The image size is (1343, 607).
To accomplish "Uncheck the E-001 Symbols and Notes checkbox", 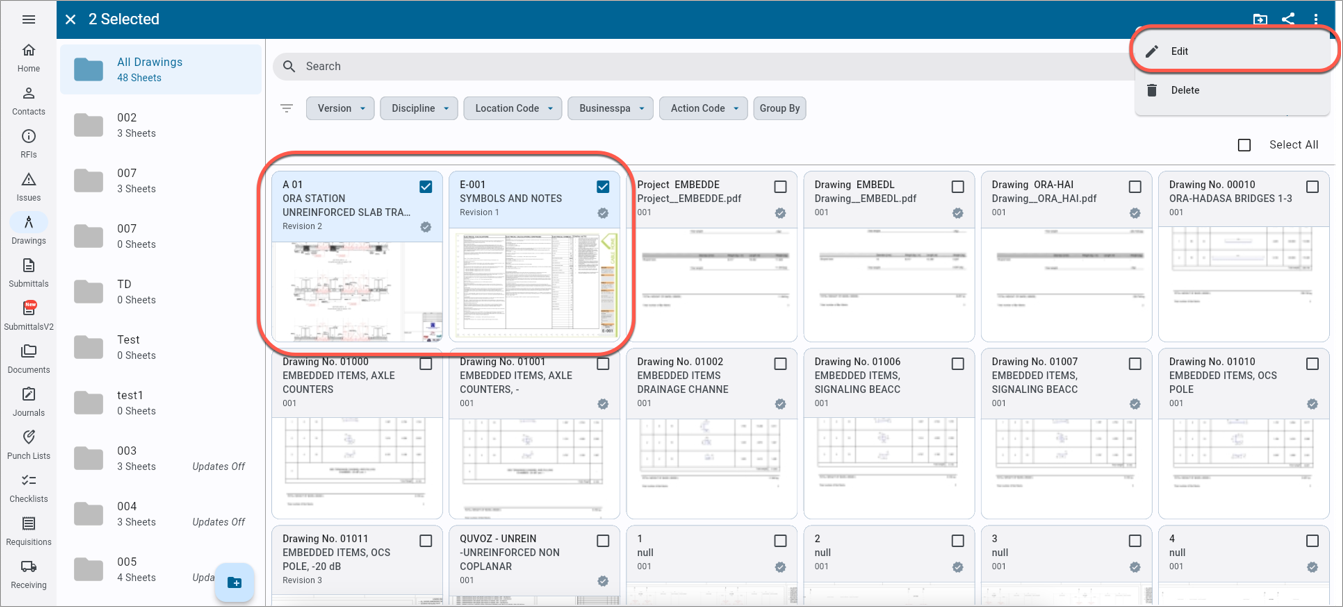I will [603, 187].
